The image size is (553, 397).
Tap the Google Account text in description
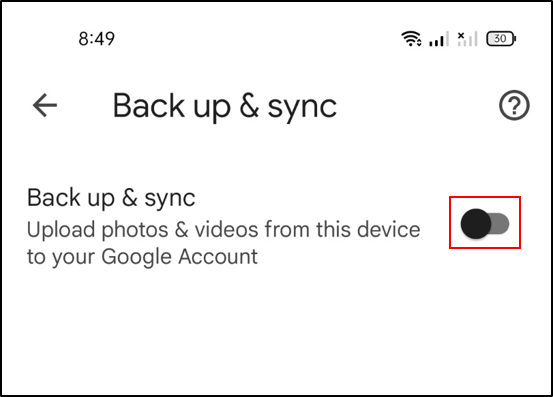[180, 256]
